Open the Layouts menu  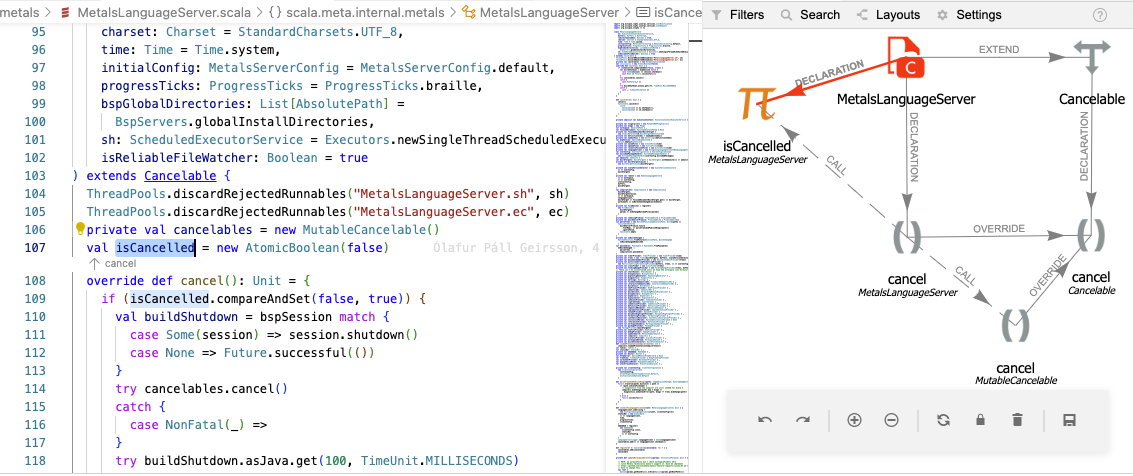pyautogui.click(x=888, y=14)
